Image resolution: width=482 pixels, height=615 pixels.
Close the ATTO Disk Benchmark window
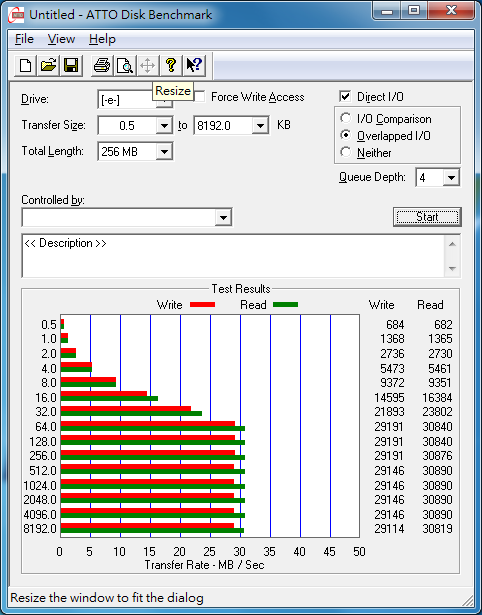[451, 11]
